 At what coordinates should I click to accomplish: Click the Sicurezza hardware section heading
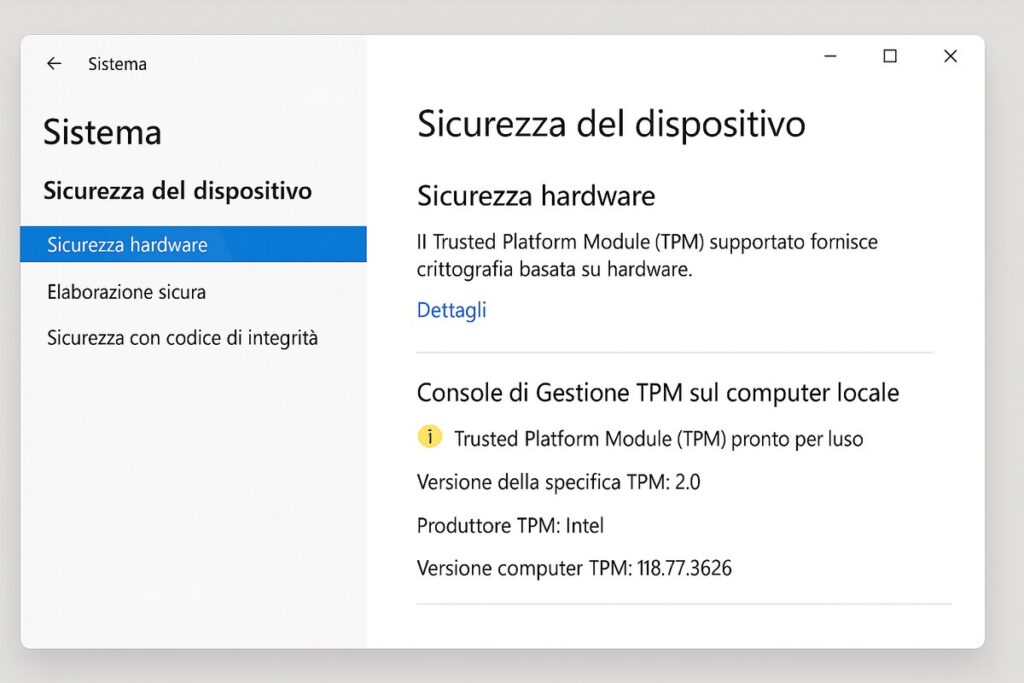pos(536,195)
